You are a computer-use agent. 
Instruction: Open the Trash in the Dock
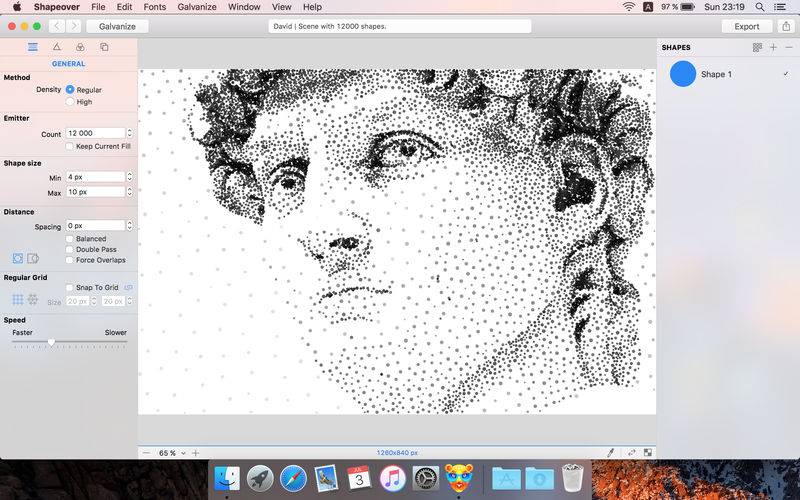[572, 478]
